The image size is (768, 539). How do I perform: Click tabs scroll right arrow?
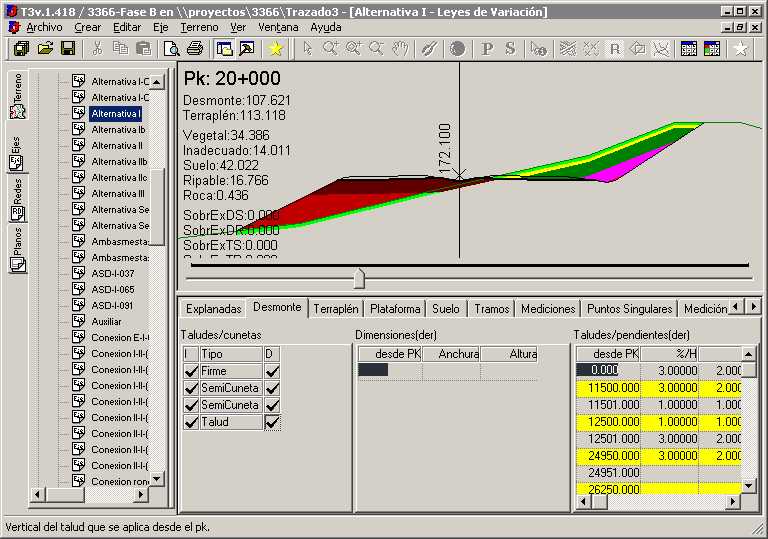tap(753, 307)
